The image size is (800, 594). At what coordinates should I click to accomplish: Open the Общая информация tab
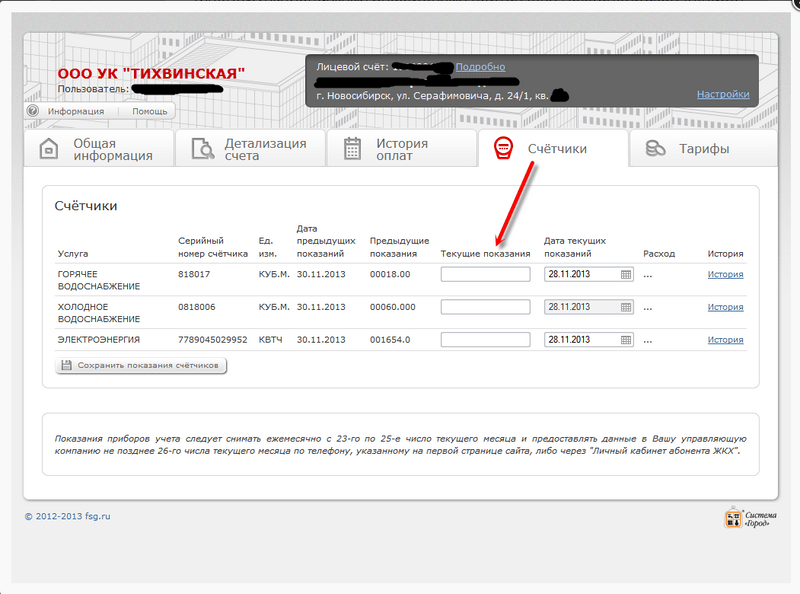(x=99, y=149)
